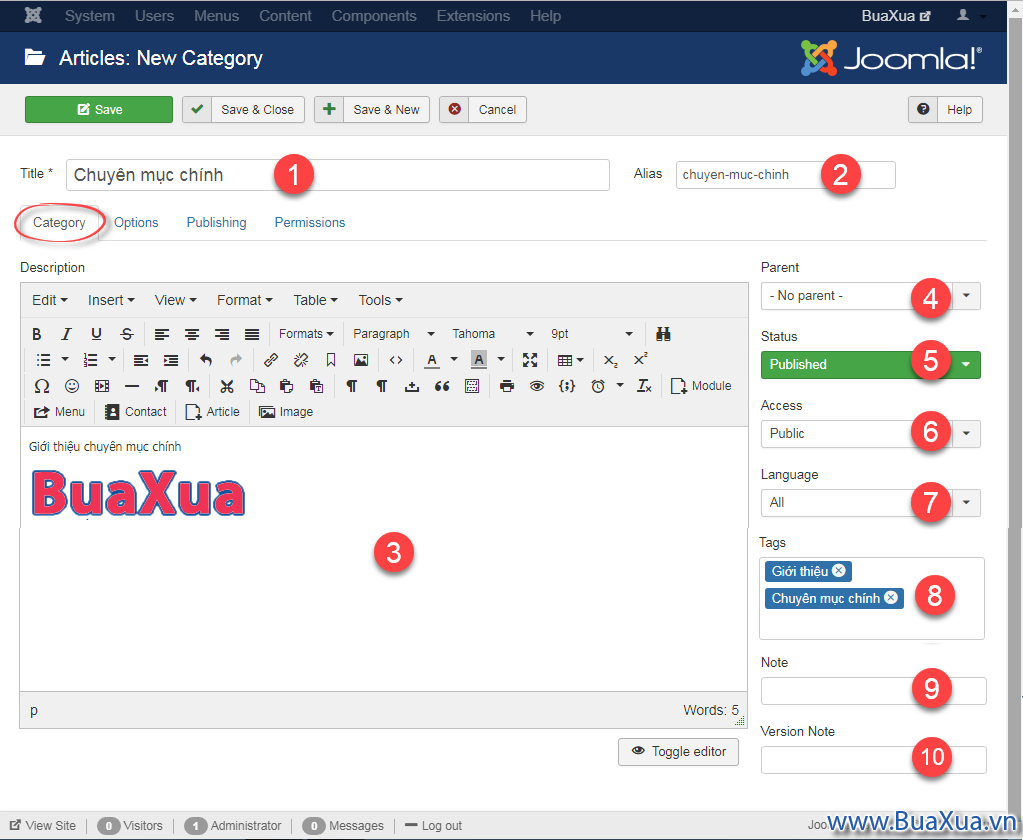
Task: Cut selection with scissors icon
Action: [x=226, y=386]
